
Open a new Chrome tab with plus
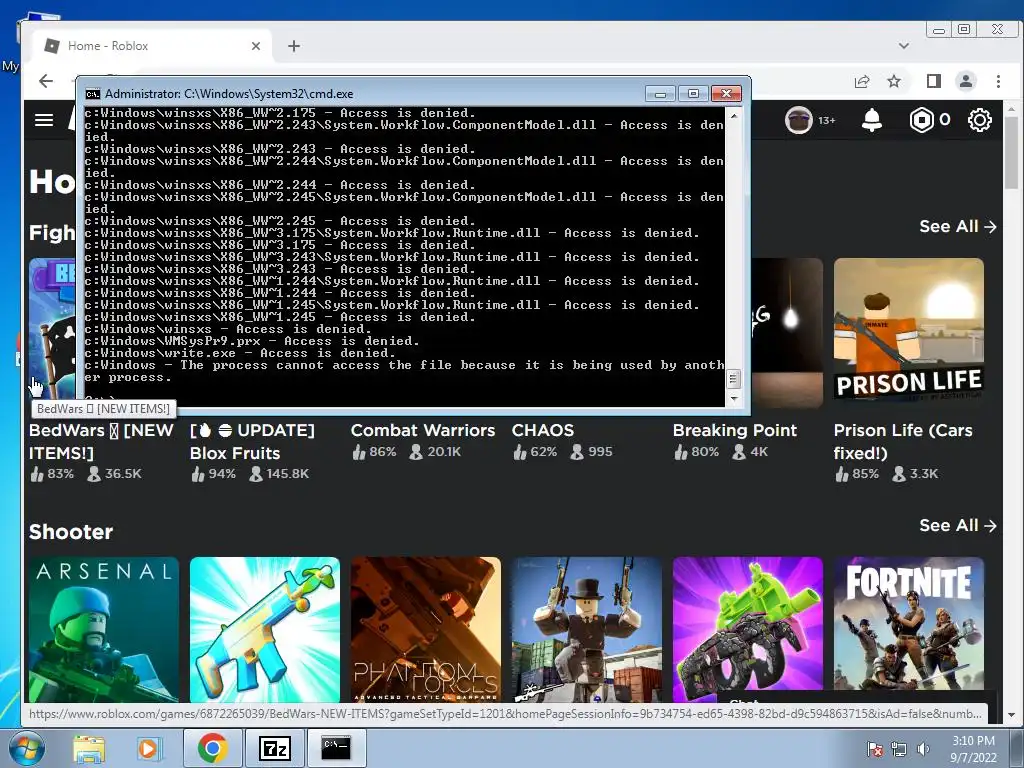294,46
